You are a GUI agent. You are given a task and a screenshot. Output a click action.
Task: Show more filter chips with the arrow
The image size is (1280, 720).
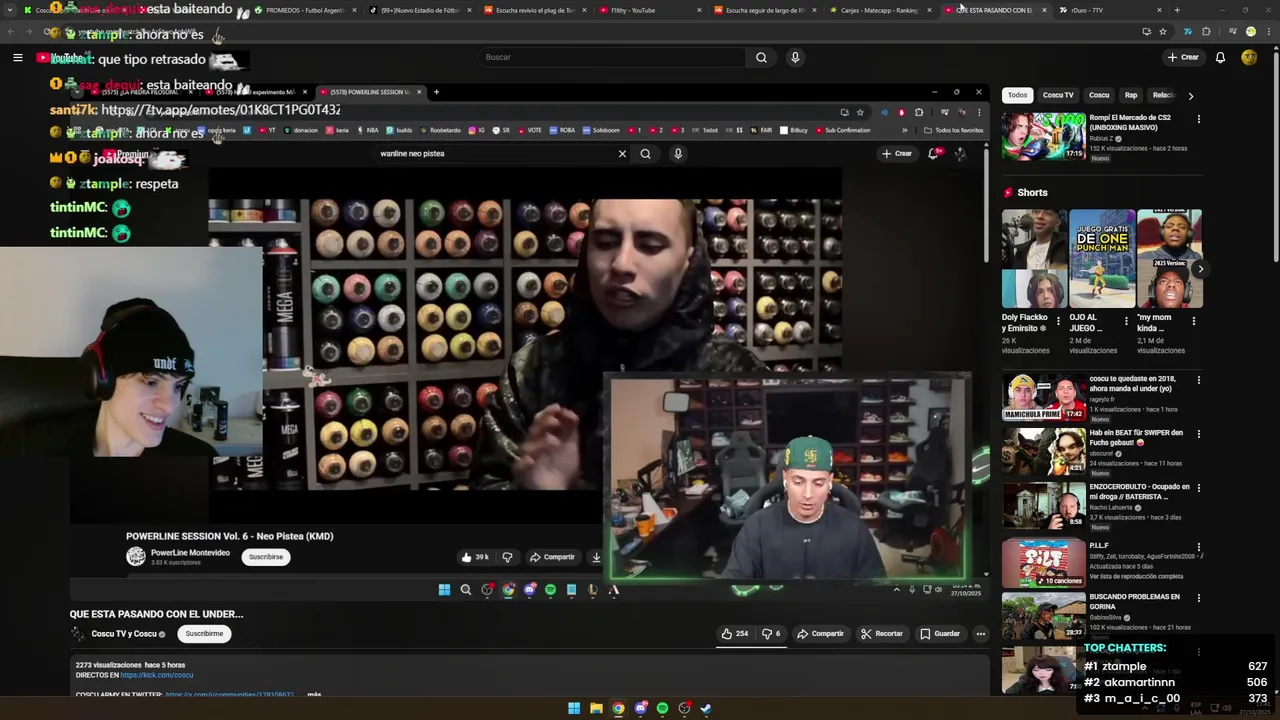click(x=1190, y=96)
